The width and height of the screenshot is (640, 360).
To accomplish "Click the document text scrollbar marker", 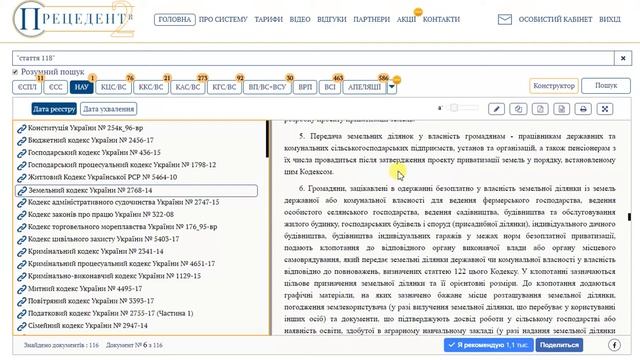I will (629, 217).
